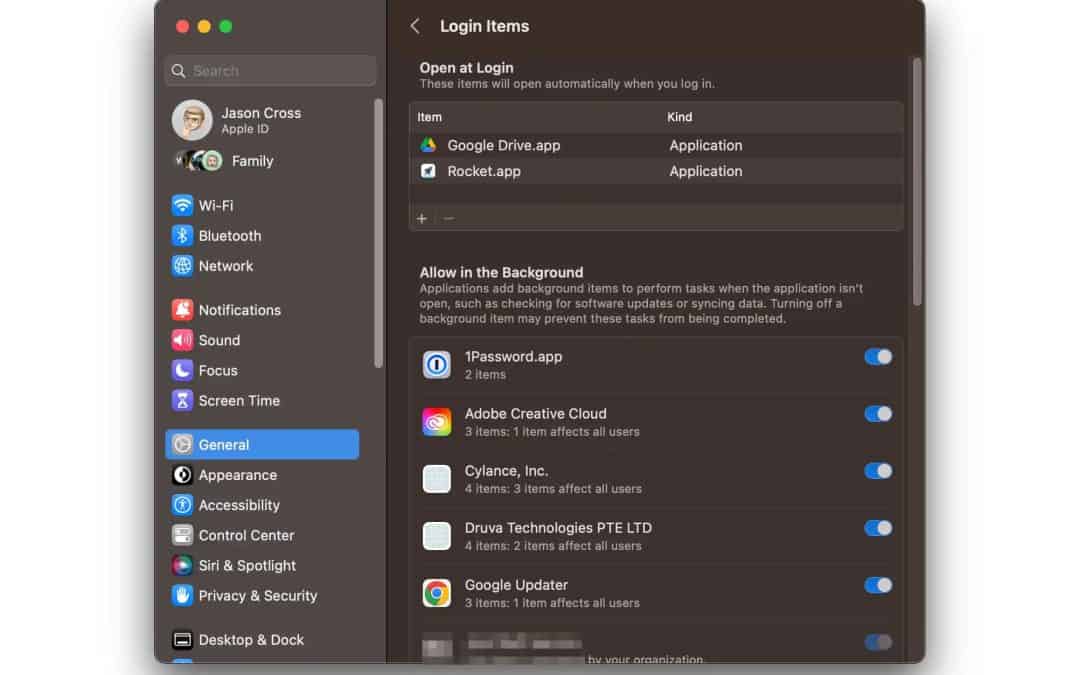Click the Search field in sidebar

(x=270, y=71)
